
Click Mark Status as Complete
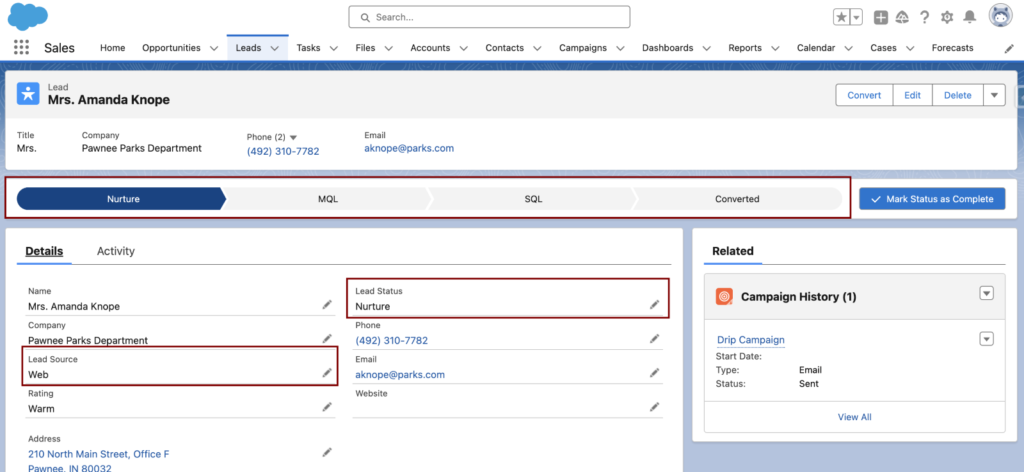click(x=932, y=198)
